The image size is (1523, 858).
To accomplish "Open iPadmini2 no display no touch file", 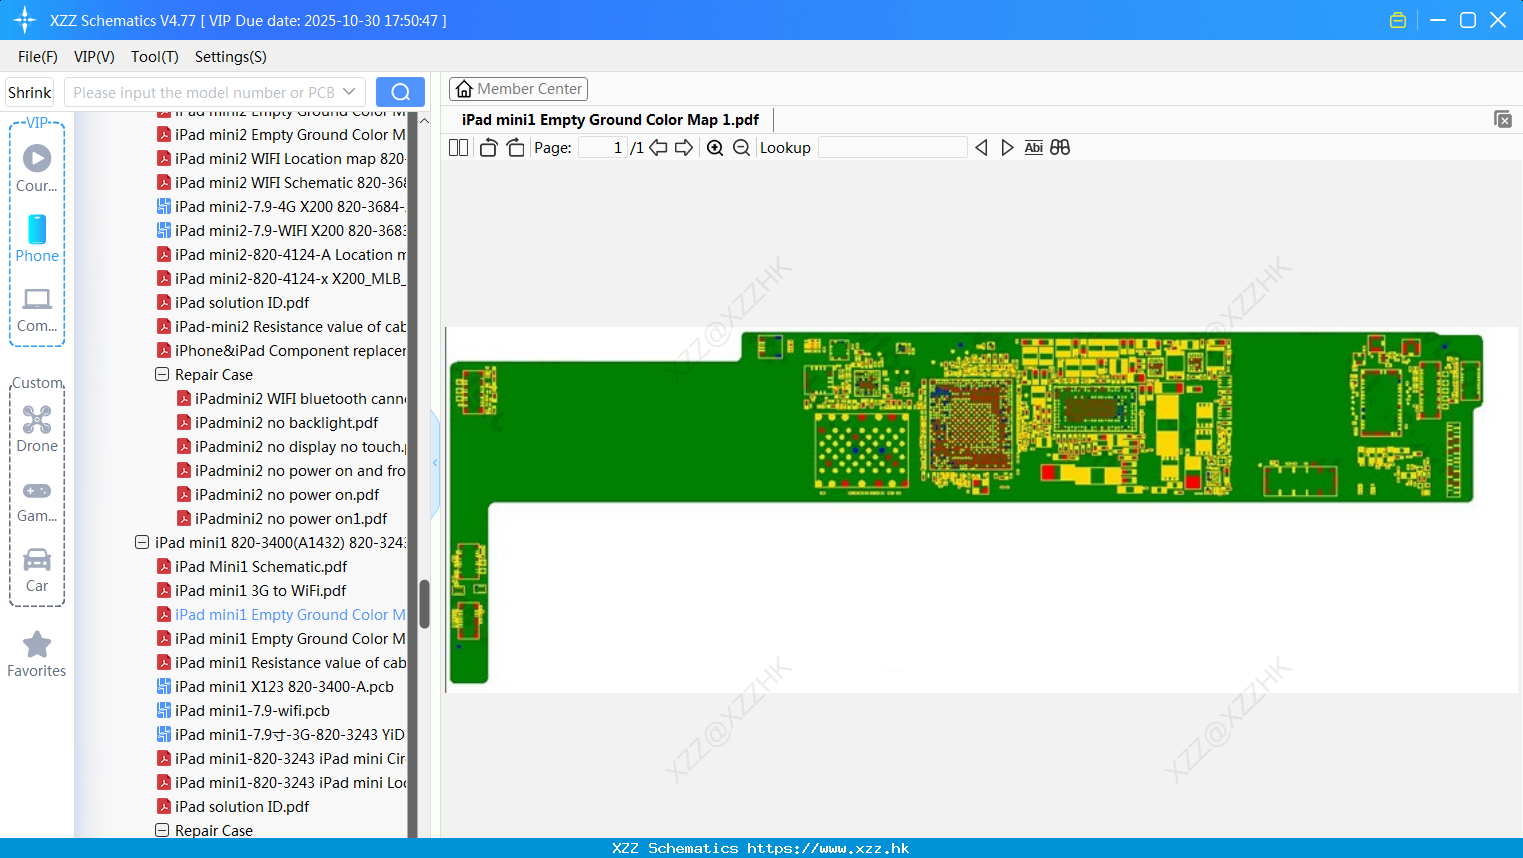I will 292,447.
